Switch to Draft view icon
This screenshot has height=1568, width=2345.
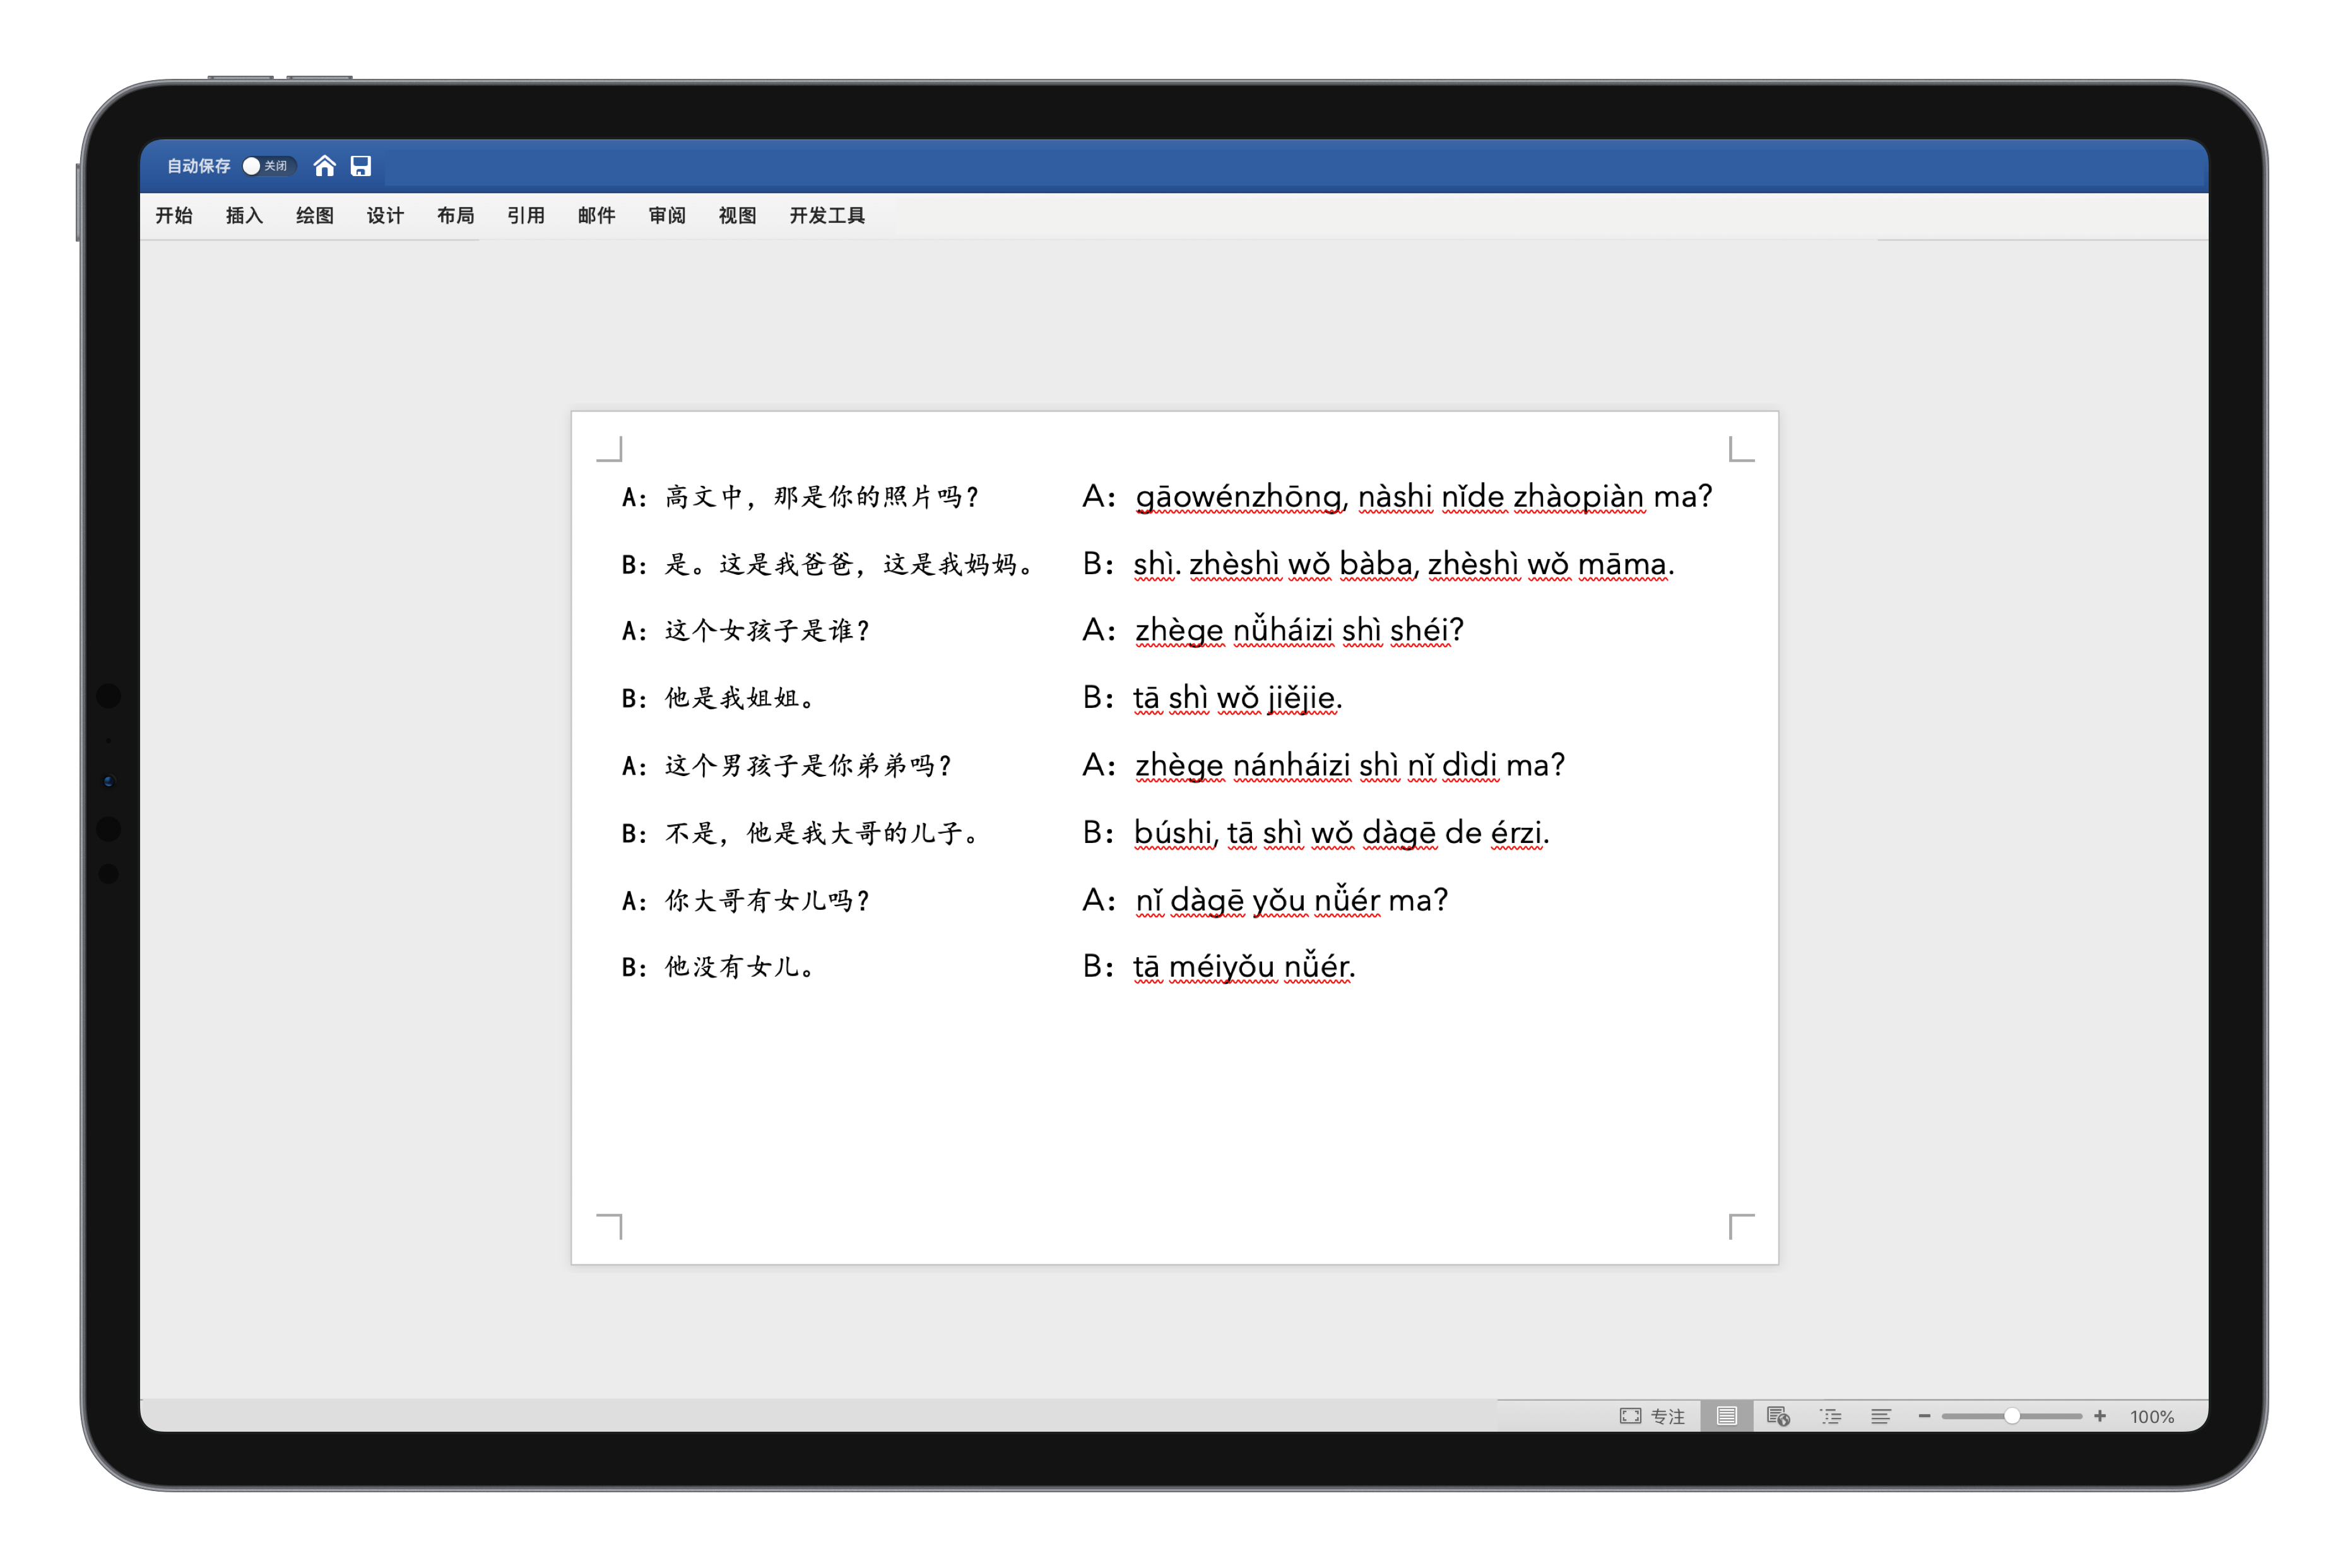click(1881, 1416)
